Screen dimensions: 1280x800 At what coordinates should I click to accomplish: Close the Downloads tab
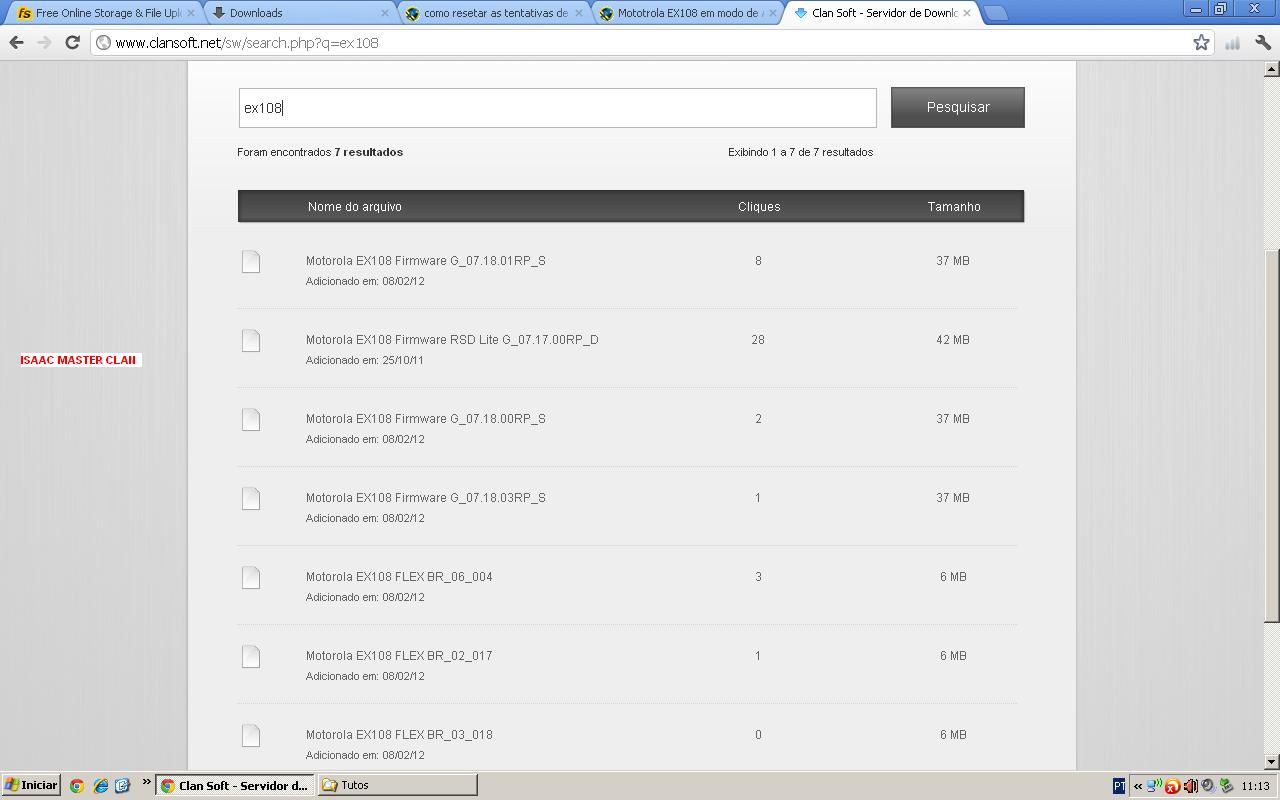pos(386,13)
